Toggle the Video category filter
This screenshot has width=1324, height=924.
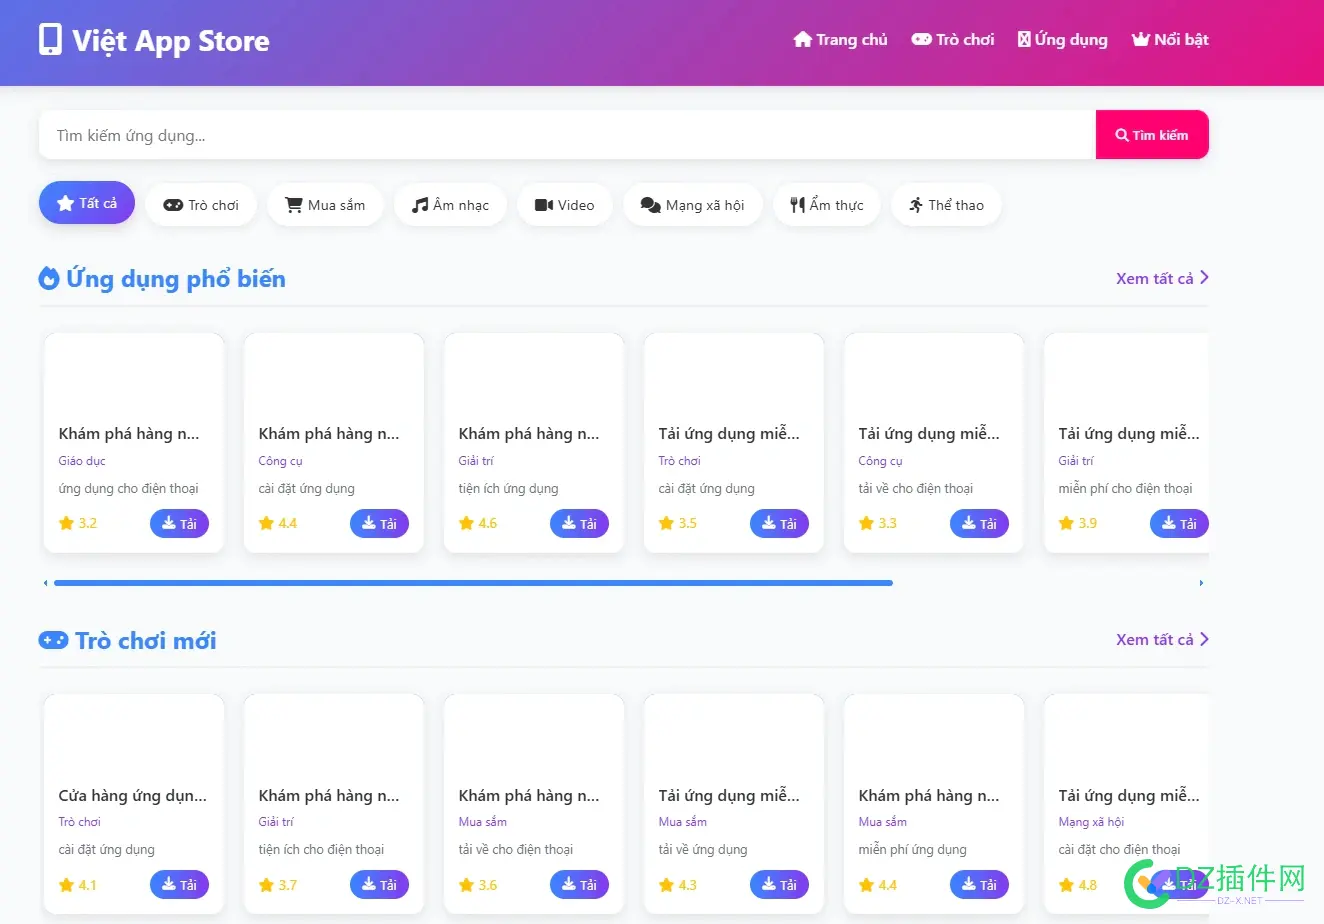pyautogui.click(x=564, y=205)
